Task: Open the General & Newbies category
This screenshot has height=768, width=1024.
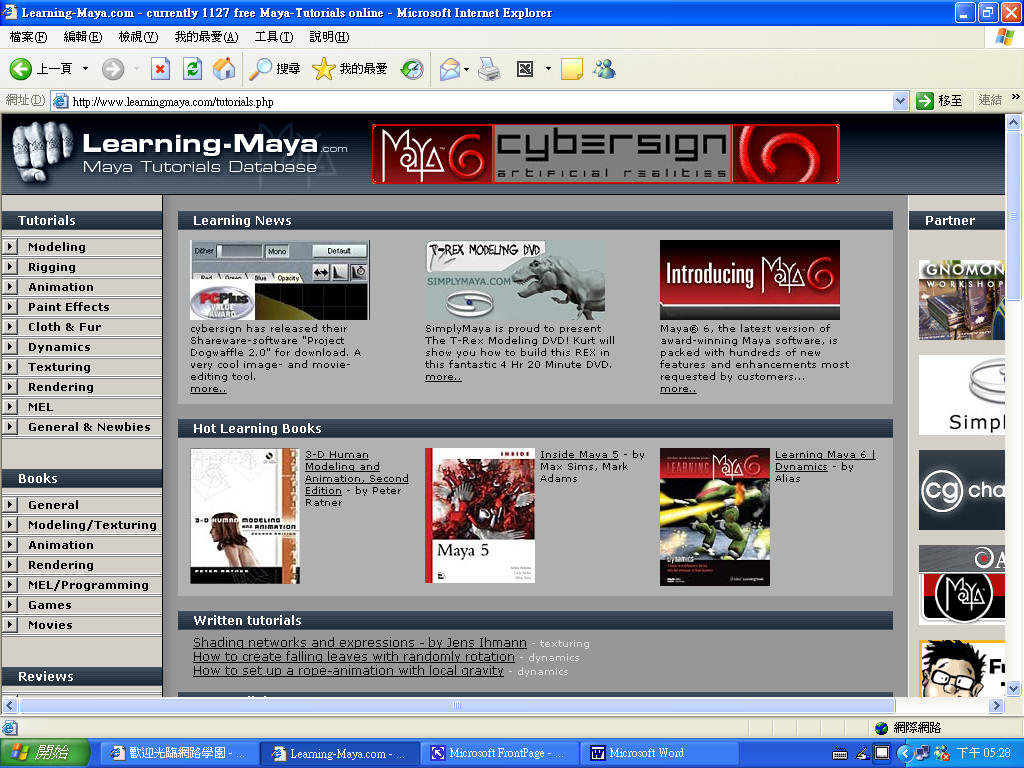Action: (x=89, y=426)
